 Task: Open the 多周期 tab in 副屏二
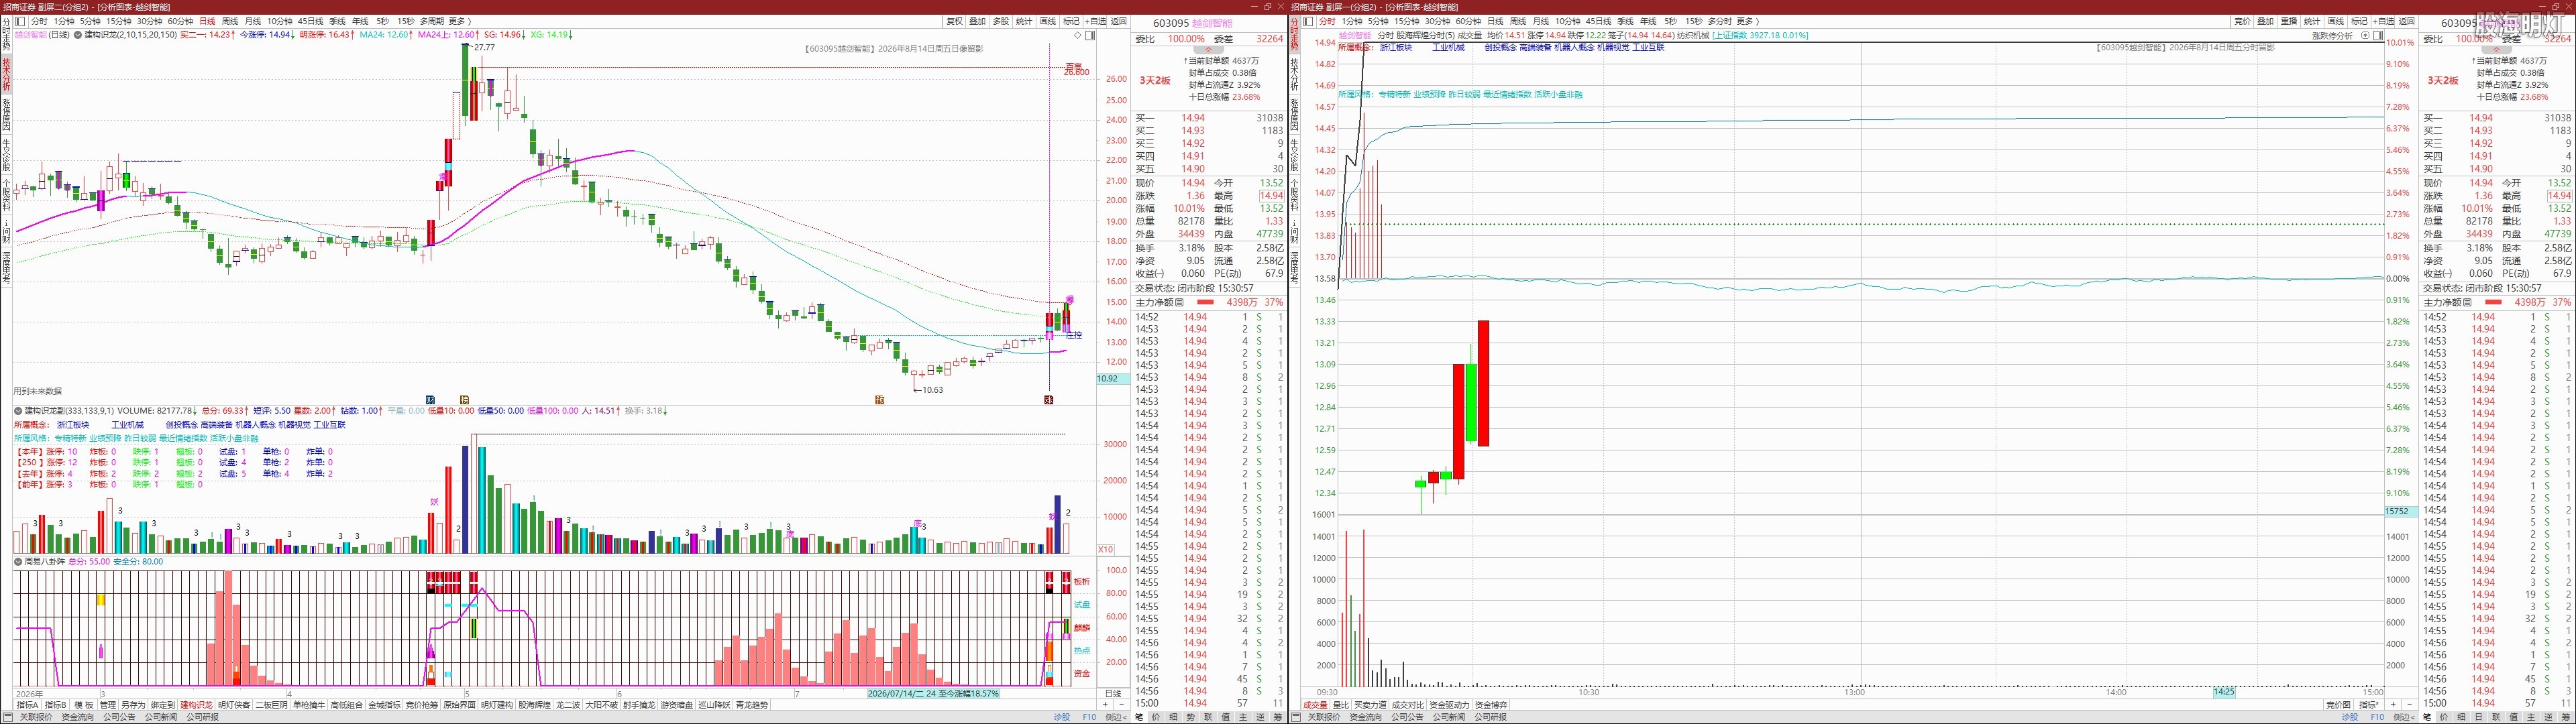point(432,21)
